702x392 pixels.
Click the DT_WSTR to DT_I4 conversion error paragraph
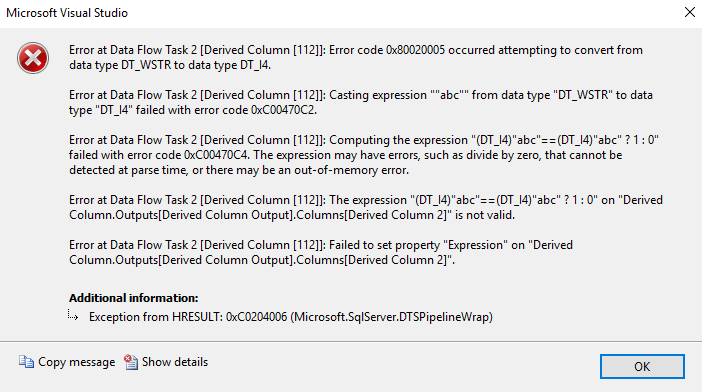pyautogui.click(x=356, y=57)
